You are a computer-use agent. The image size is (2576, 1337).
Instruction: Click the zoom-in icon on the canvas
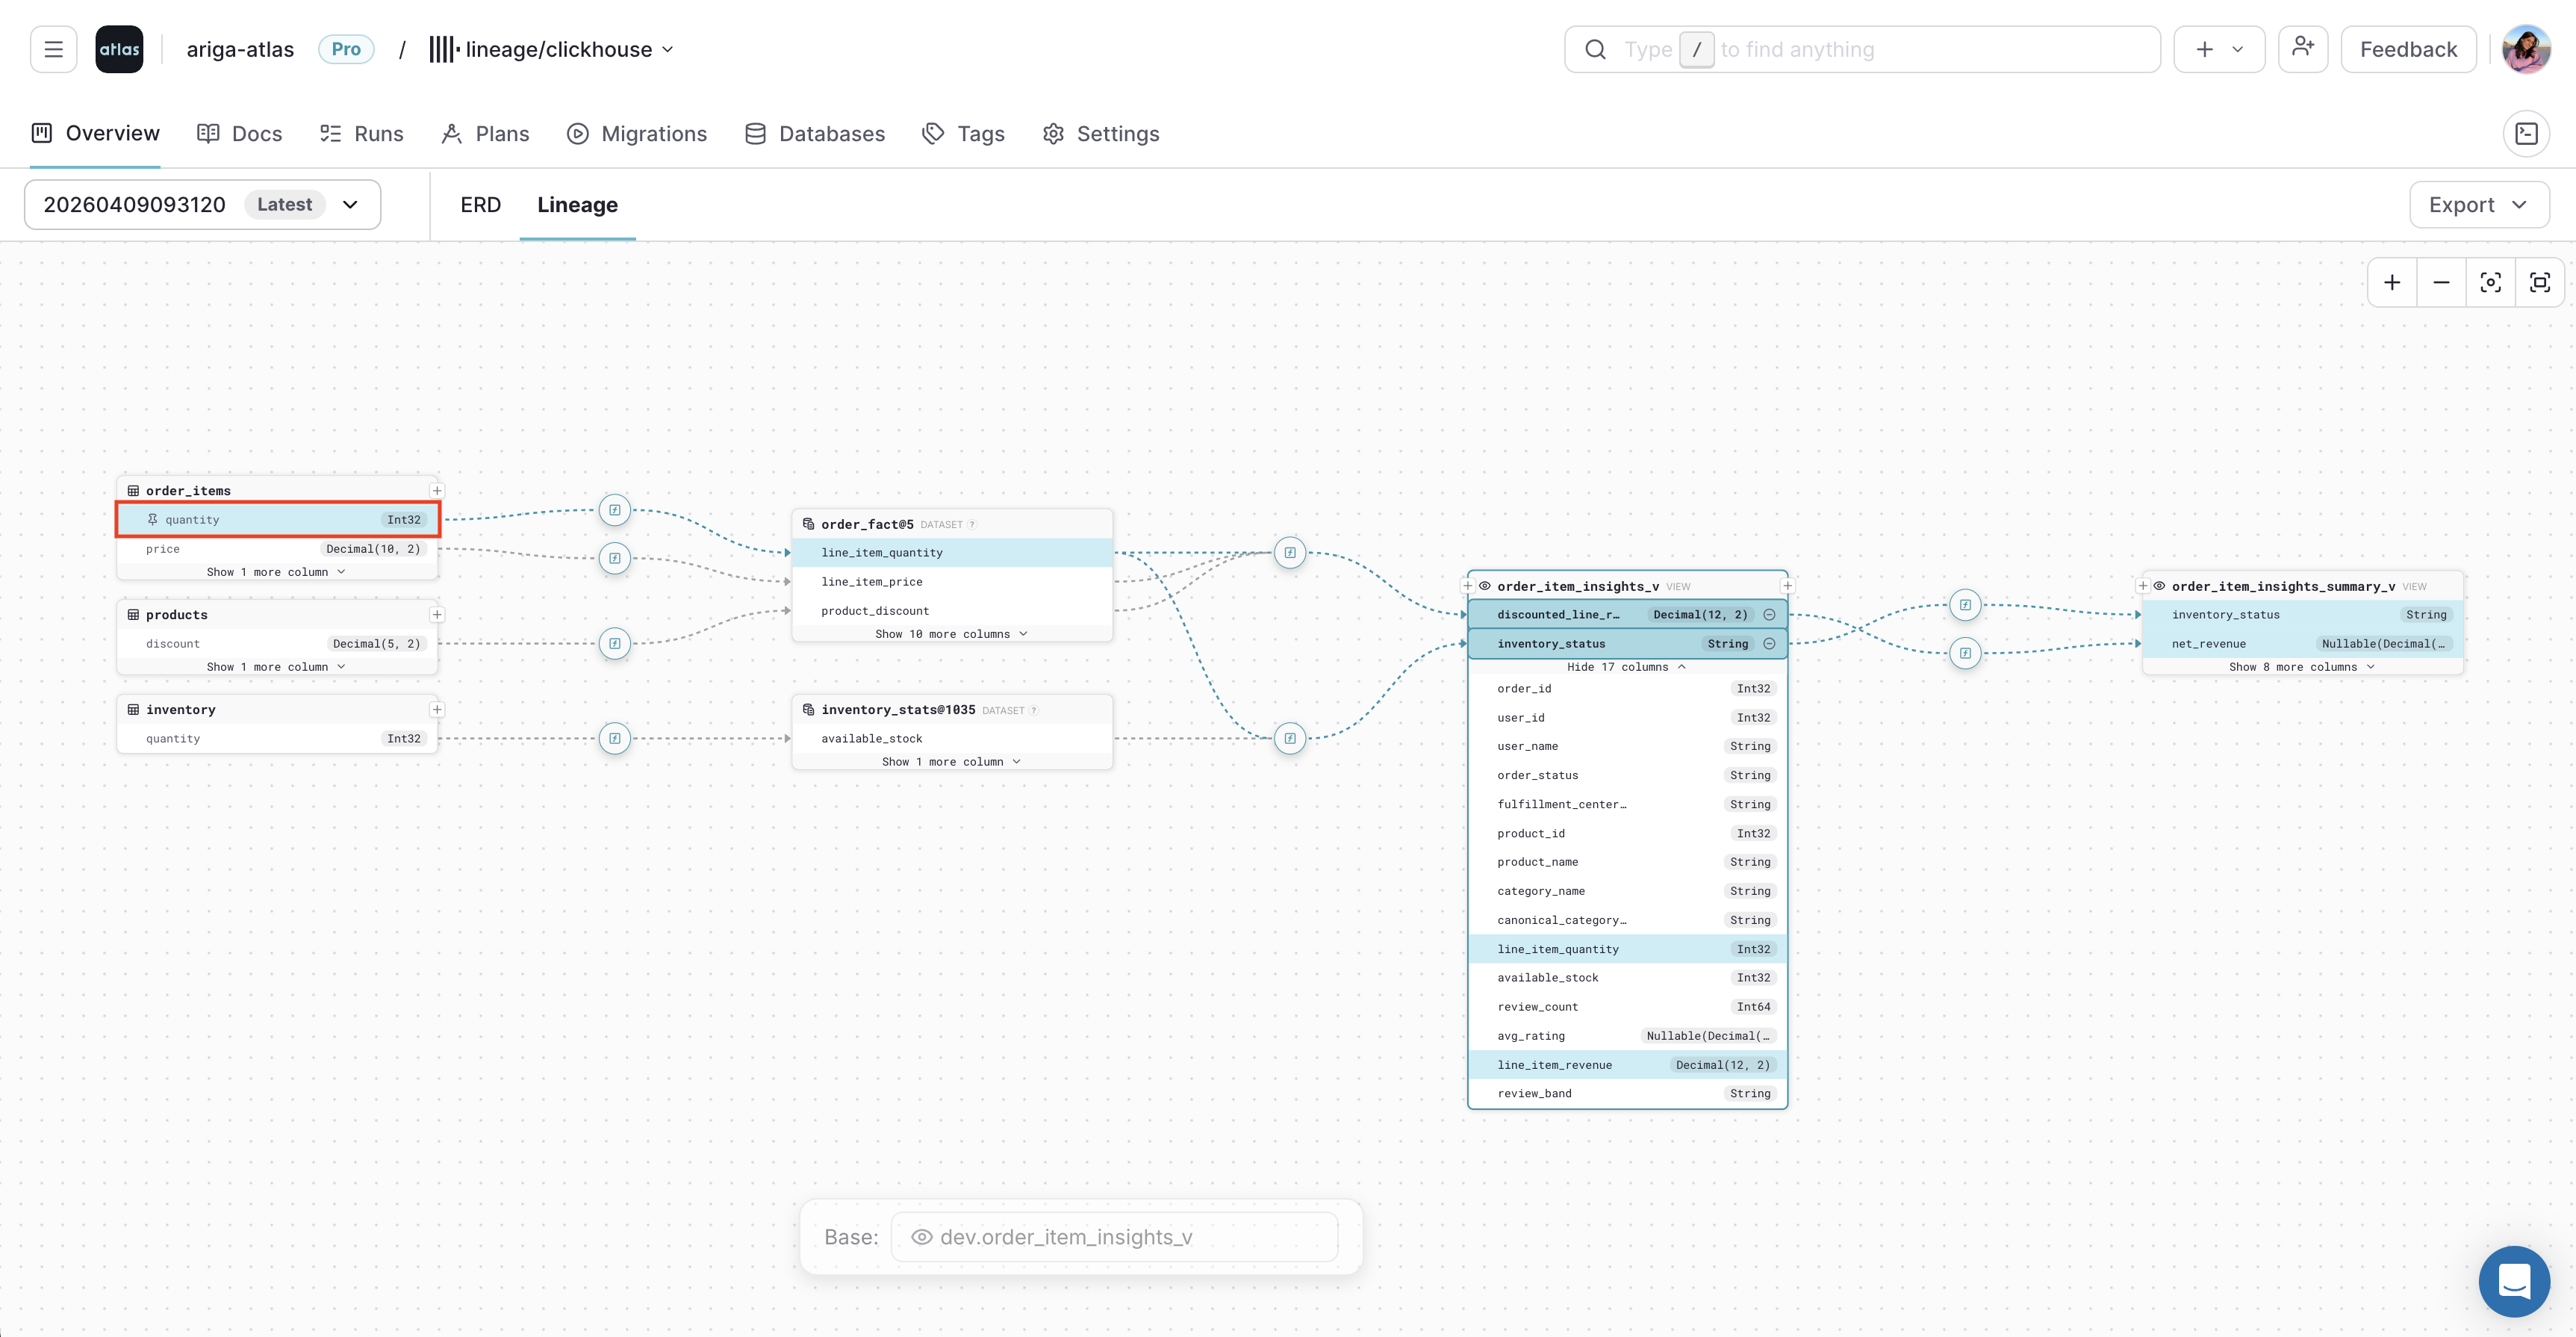2392,282
